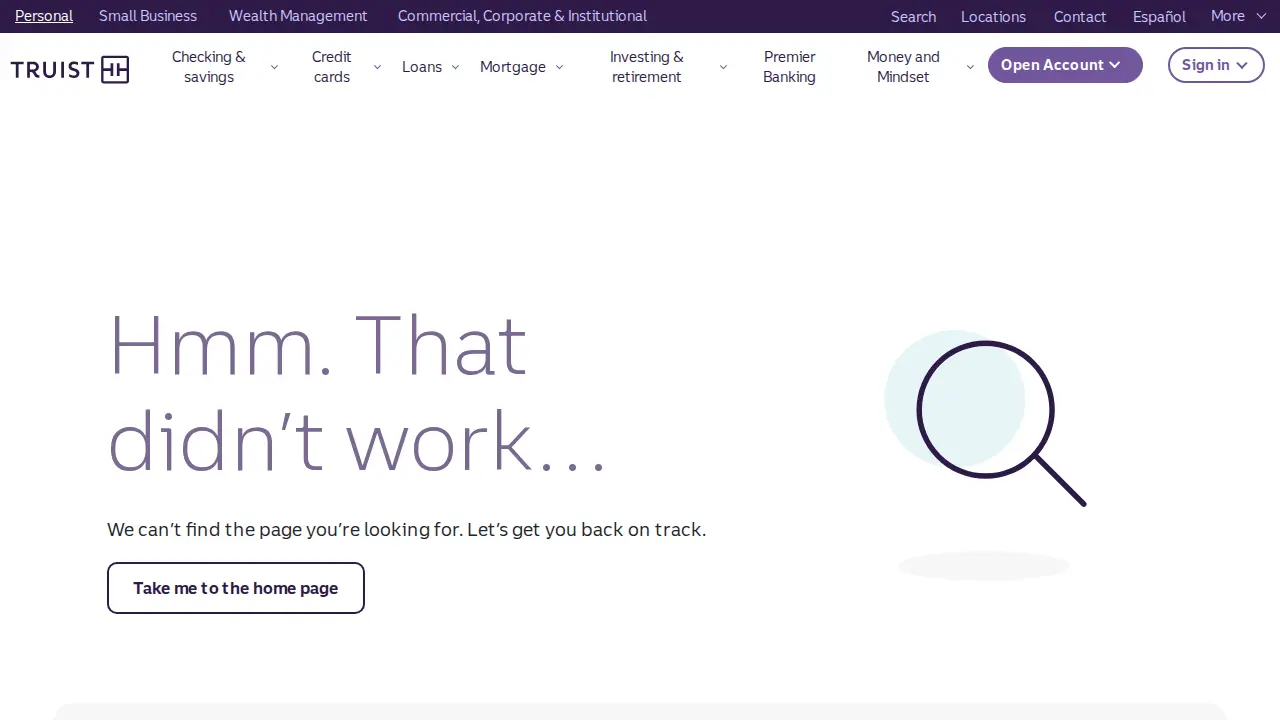The height and width of the screenshot is (720, 1280).
Task: Expand Money and Mindset menu
Action: (918, 67)
